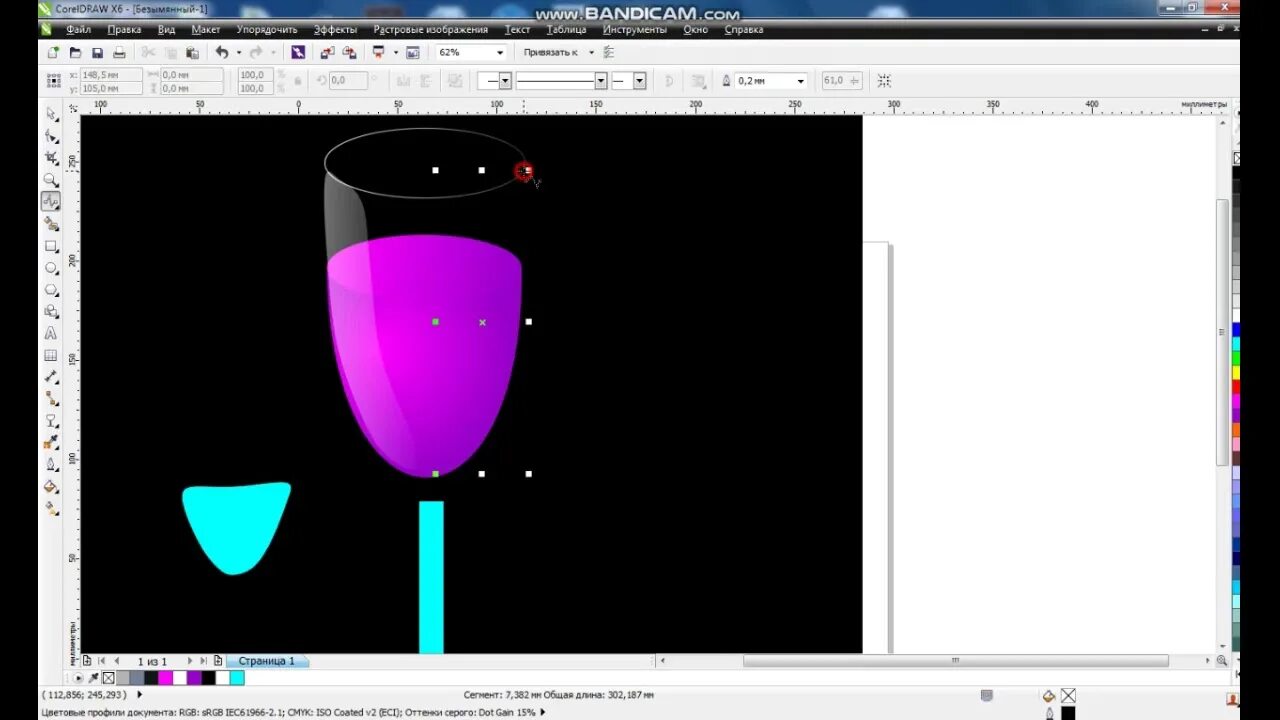The width and height of the screenshot is (1280, 720).
Task: Select the Interactive Fill tool
Action: 51,508
